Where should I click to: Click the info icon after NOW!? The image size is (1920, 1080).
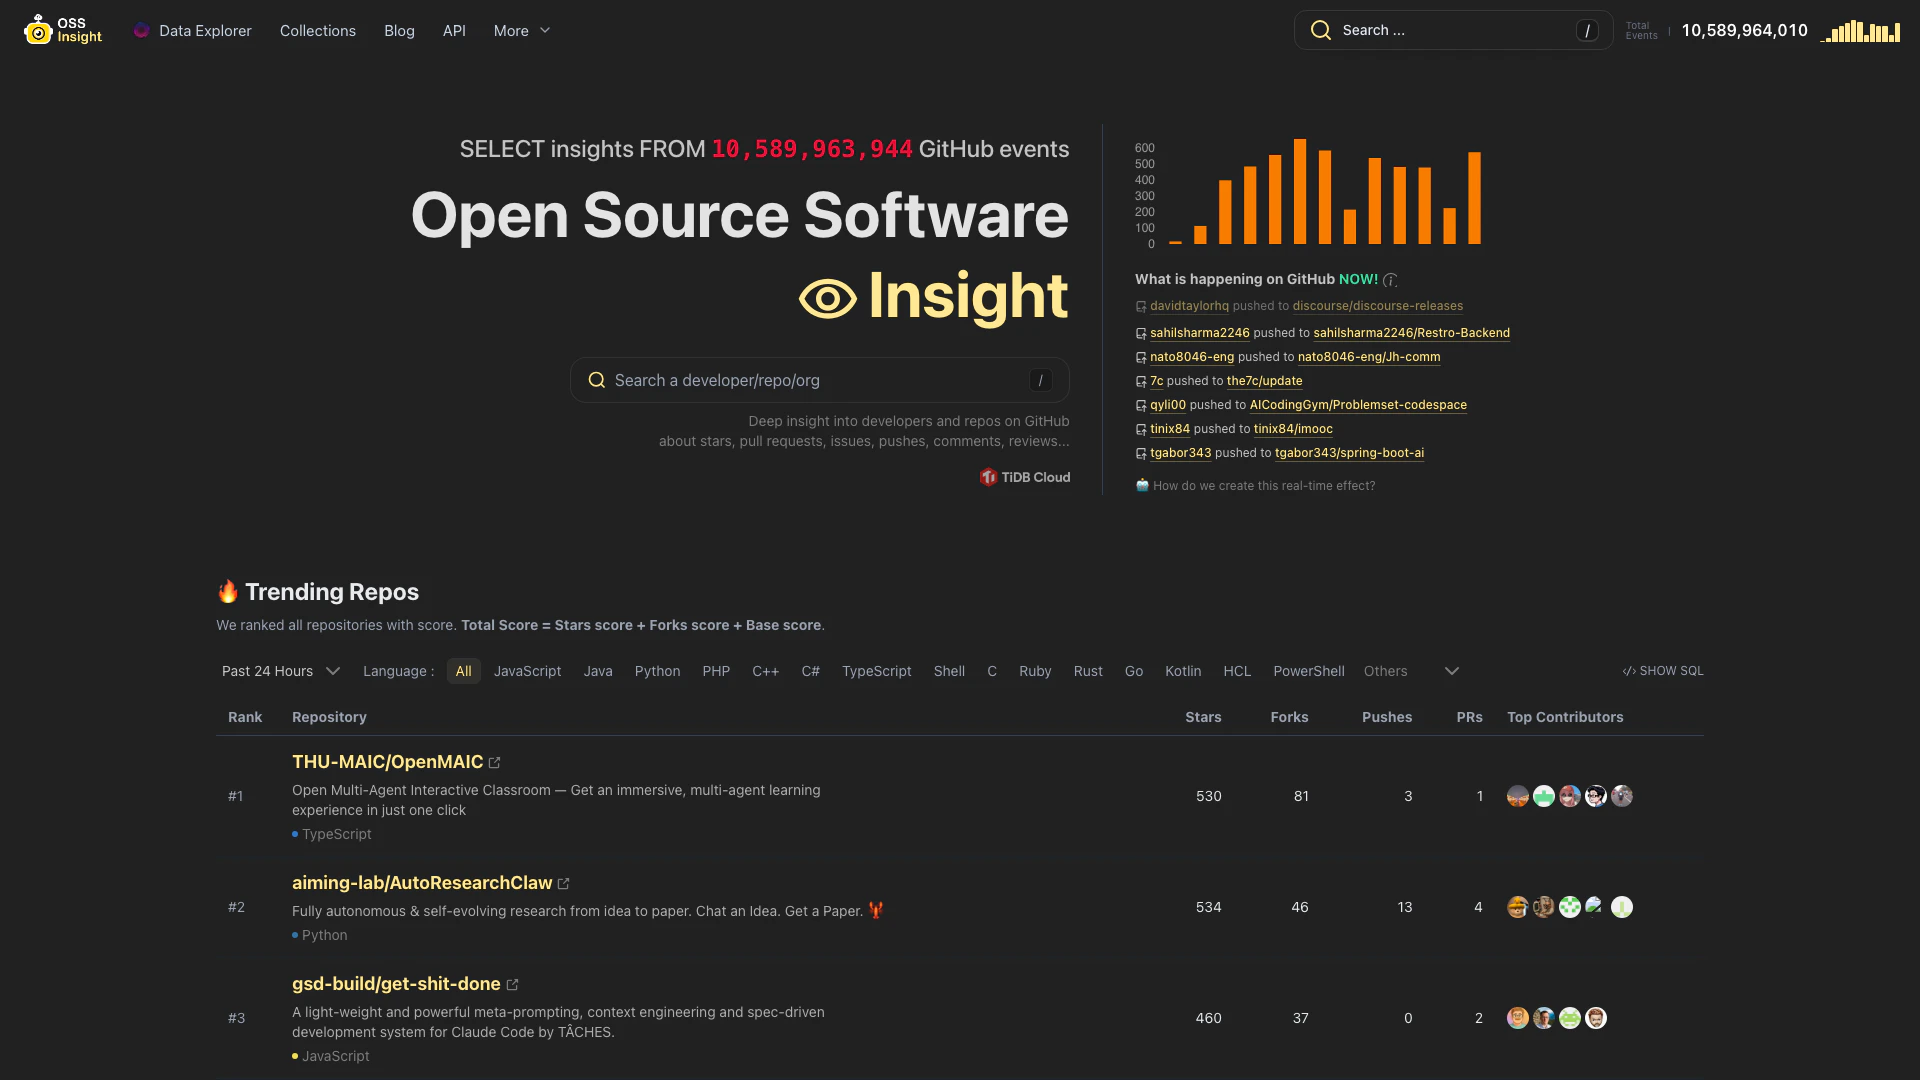(1390, 280)
